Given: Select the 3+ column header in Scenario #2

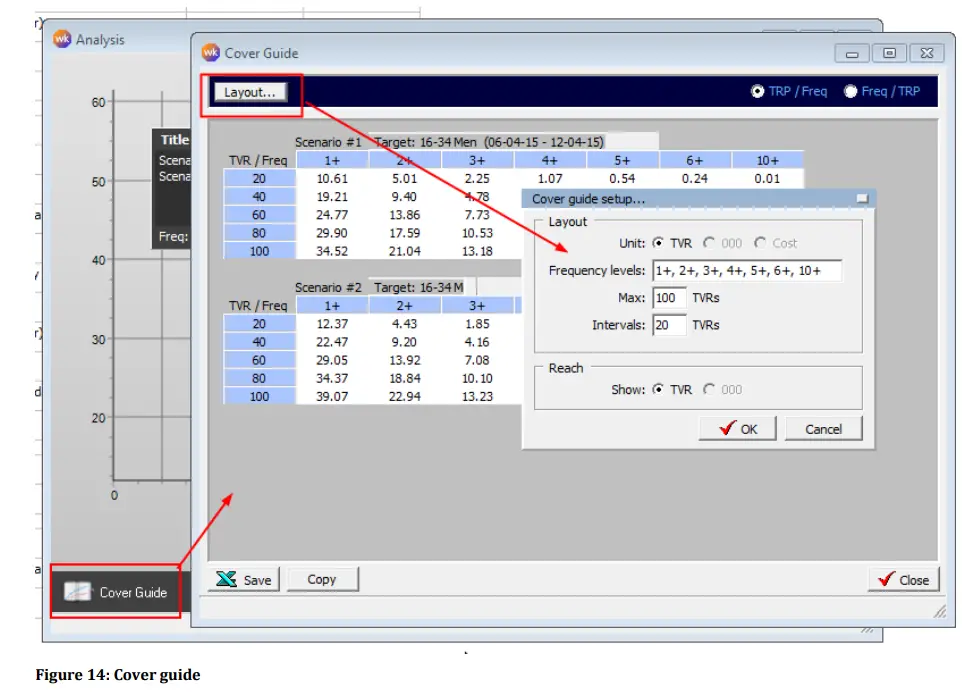Looking at the screenshot, I should (x=477, y=306).
